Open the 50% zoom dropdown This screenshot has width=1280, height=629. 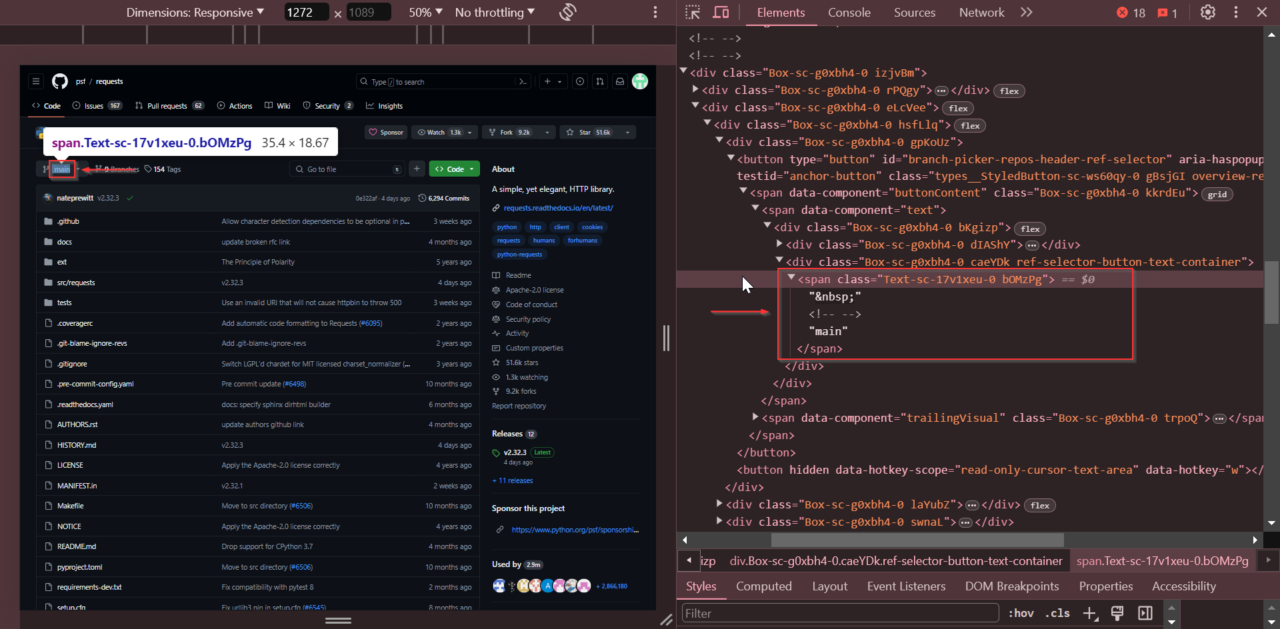pos(426,12)
